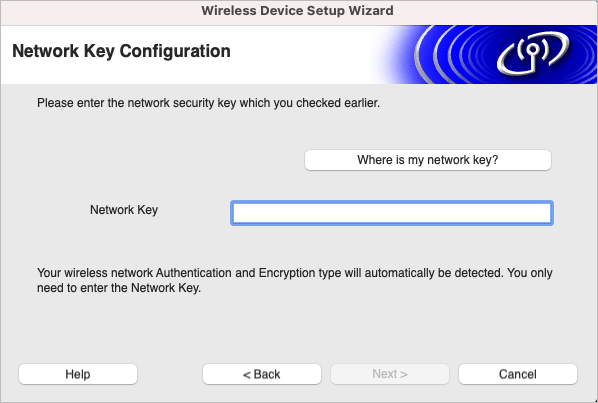This screenshot has width=598, height=403.
Task: Click the empty space between Help and Back
Action: pyautogui.click(x=170, y=374)
